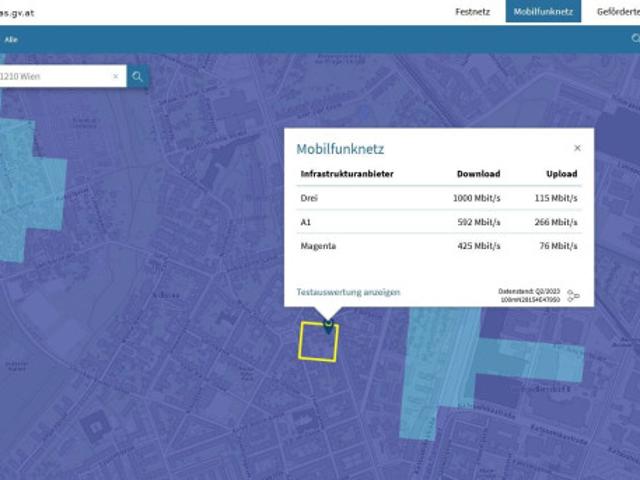Click the Magenta provider row
The image size is (640, 480).
click(438, 246)
